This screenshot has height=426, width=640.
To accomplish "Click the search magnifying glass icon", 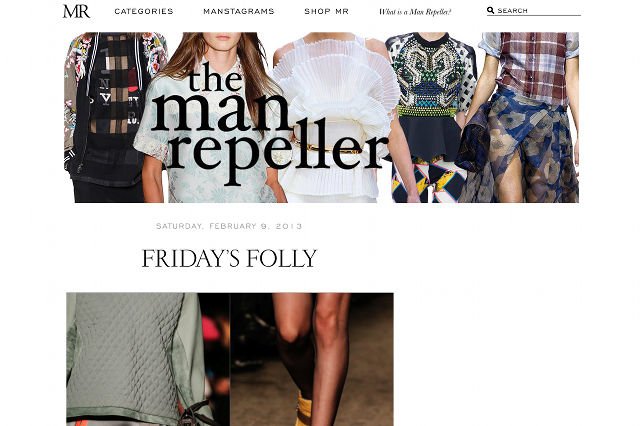I will (491, 11).
